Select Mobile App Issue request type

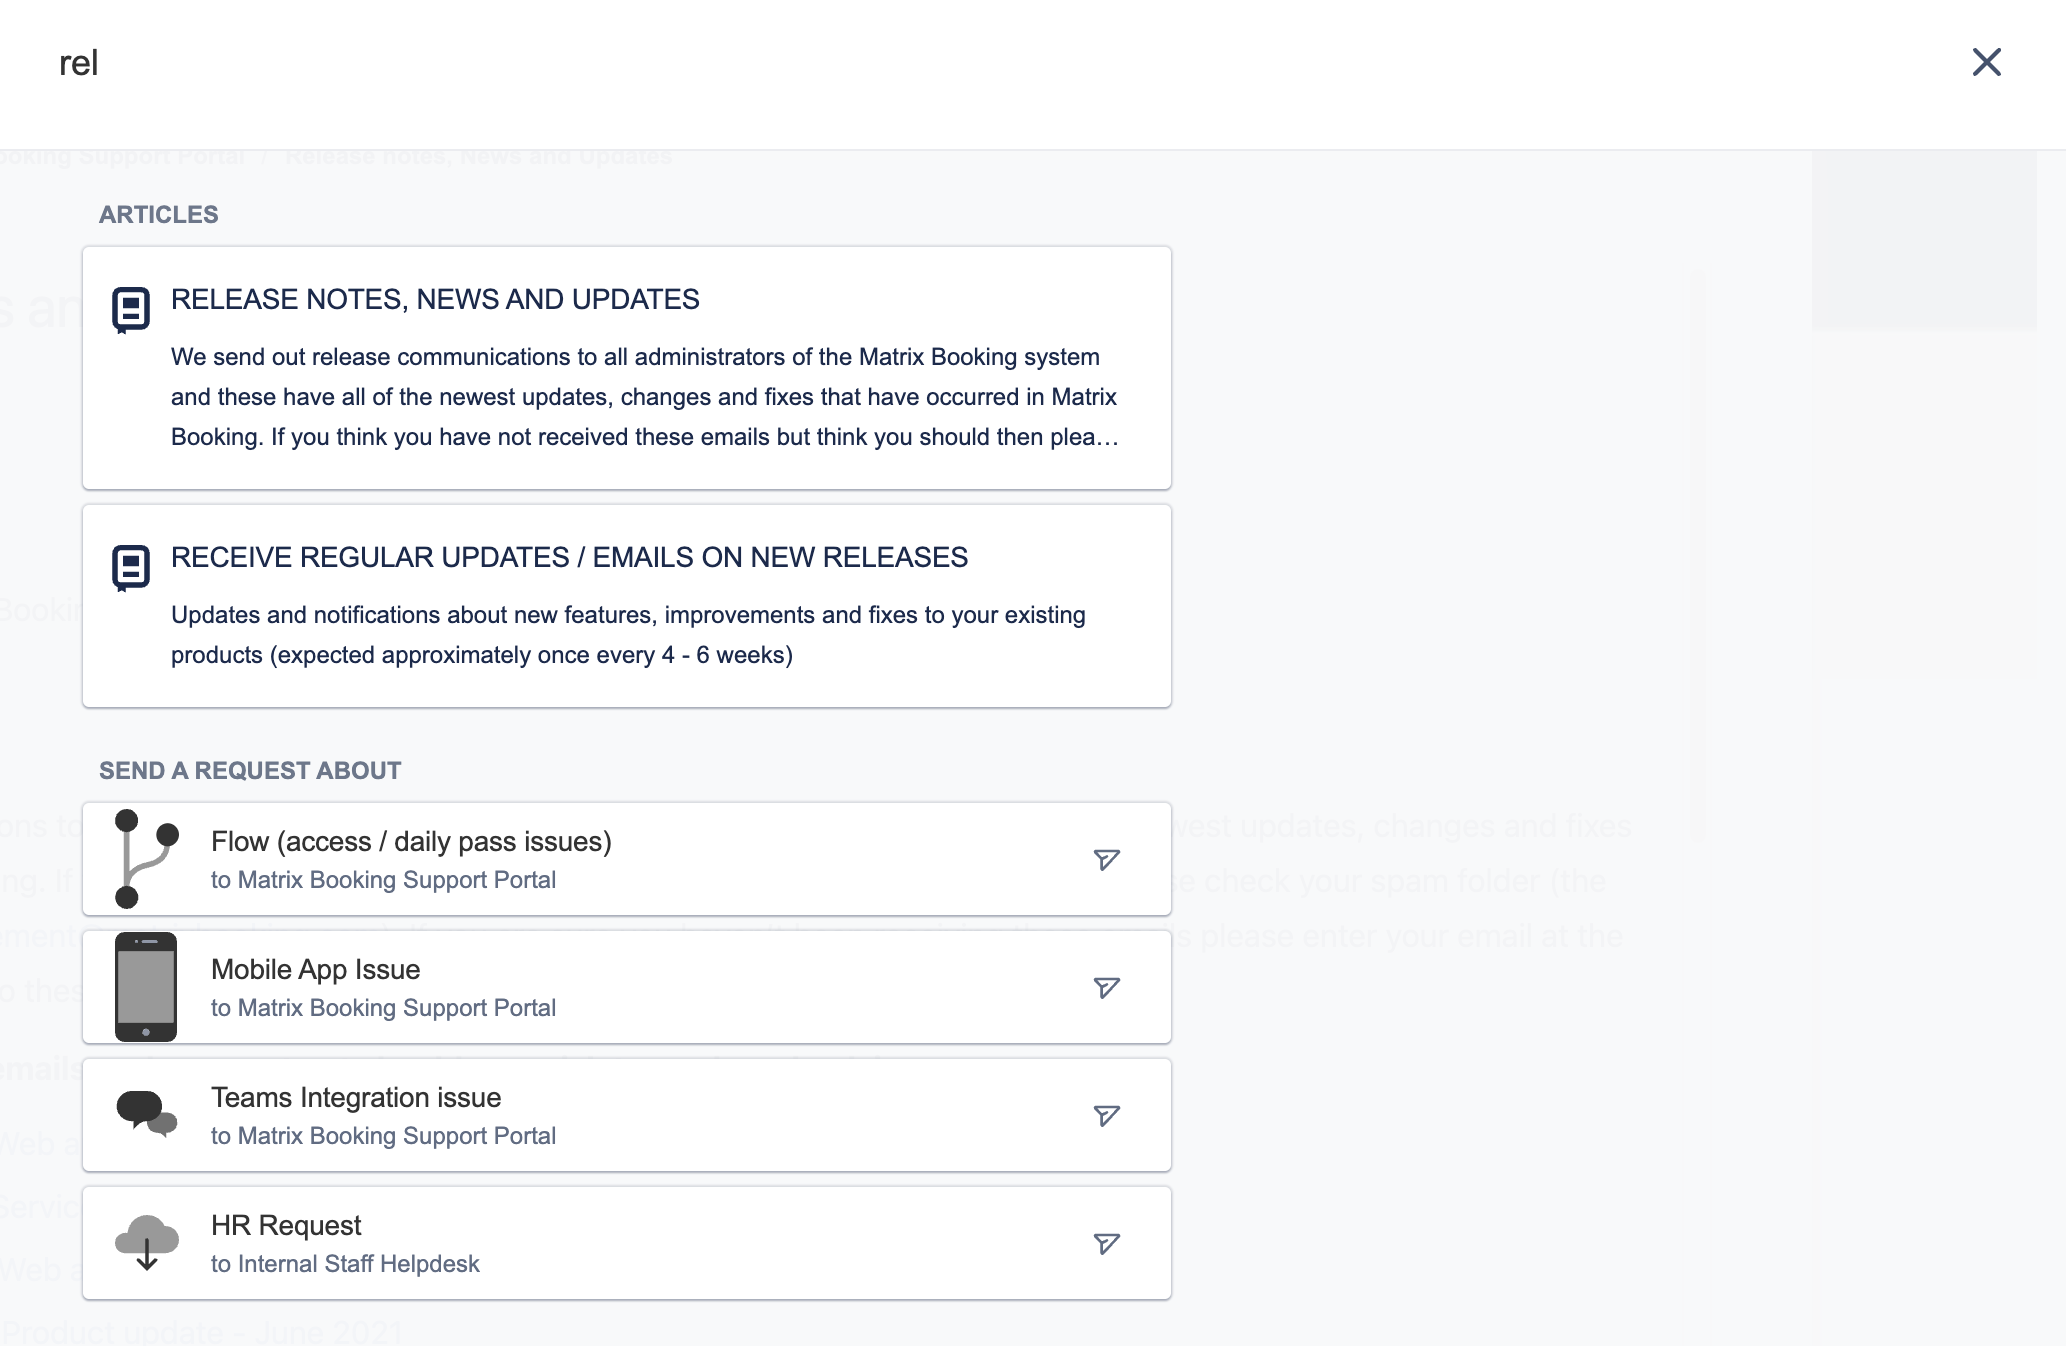[315, 970]
